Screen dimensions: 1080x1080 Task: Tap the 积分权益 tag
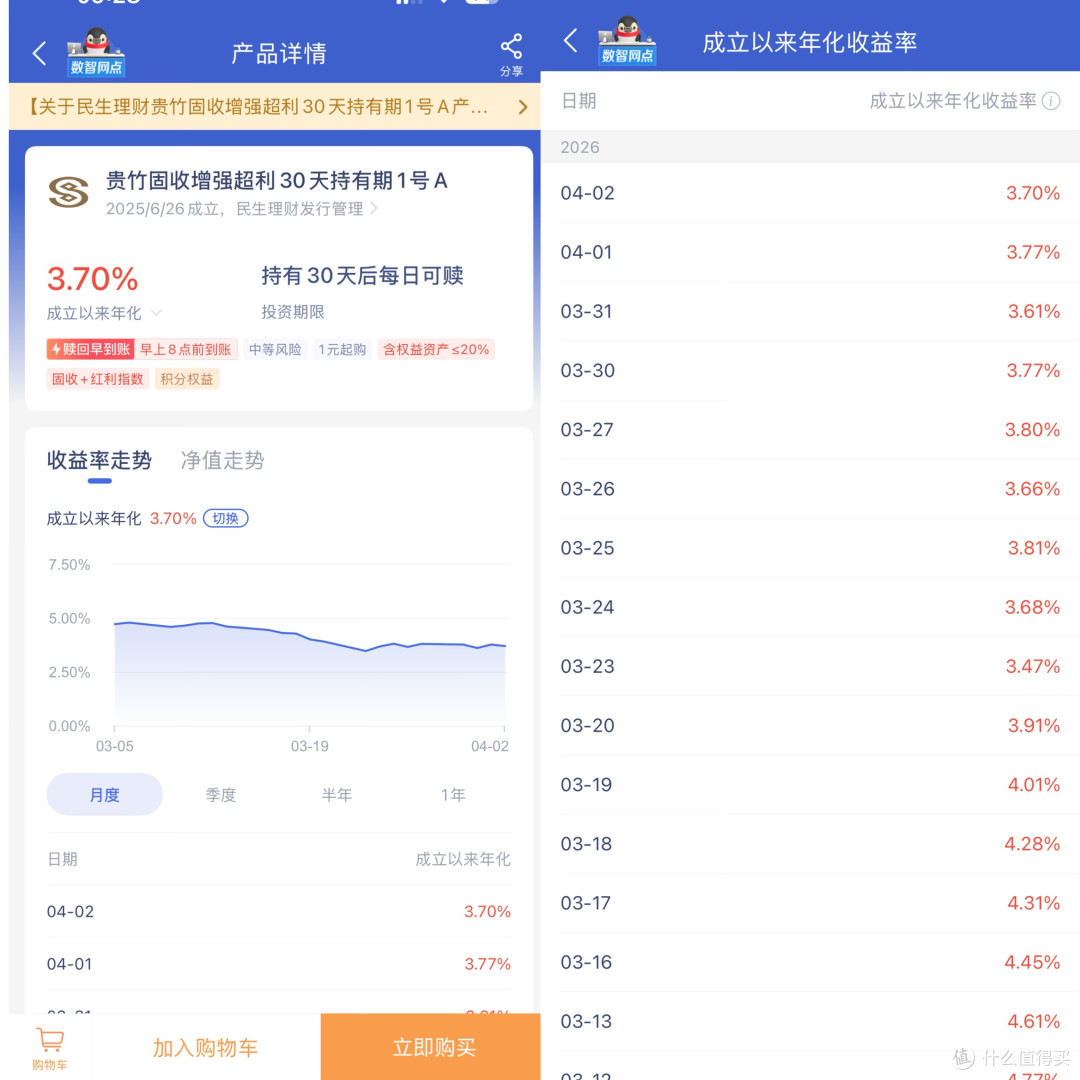(187, 379)
